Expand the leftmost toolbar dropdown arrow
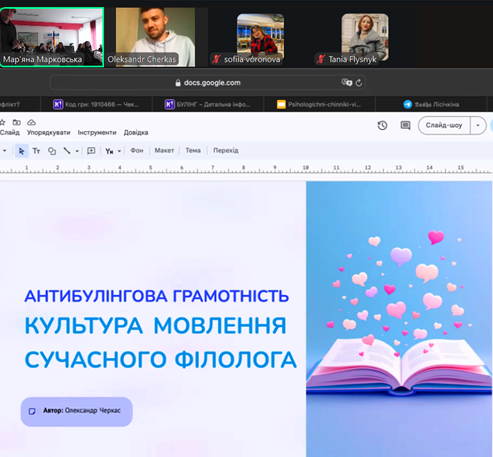The width and height of the screenshot is (493, 457). pos(5,151)
